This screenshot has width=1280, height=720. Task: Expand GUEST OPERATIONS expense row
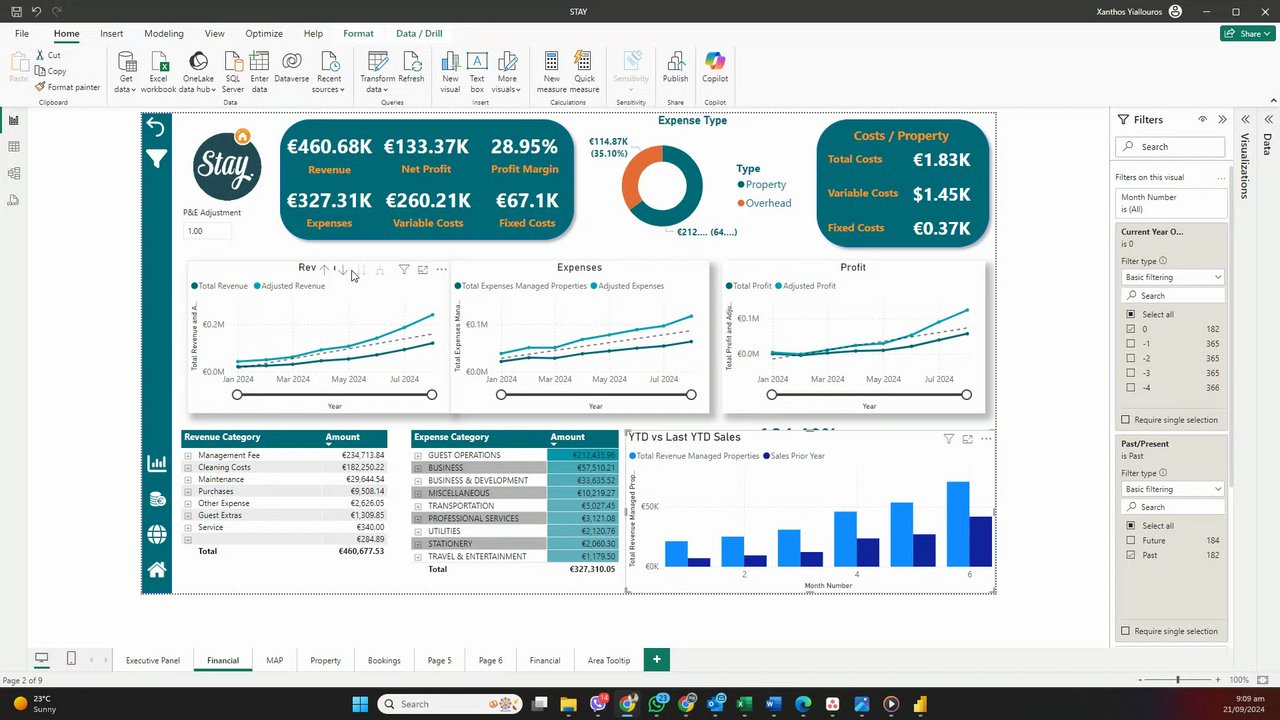coord(418,456)
